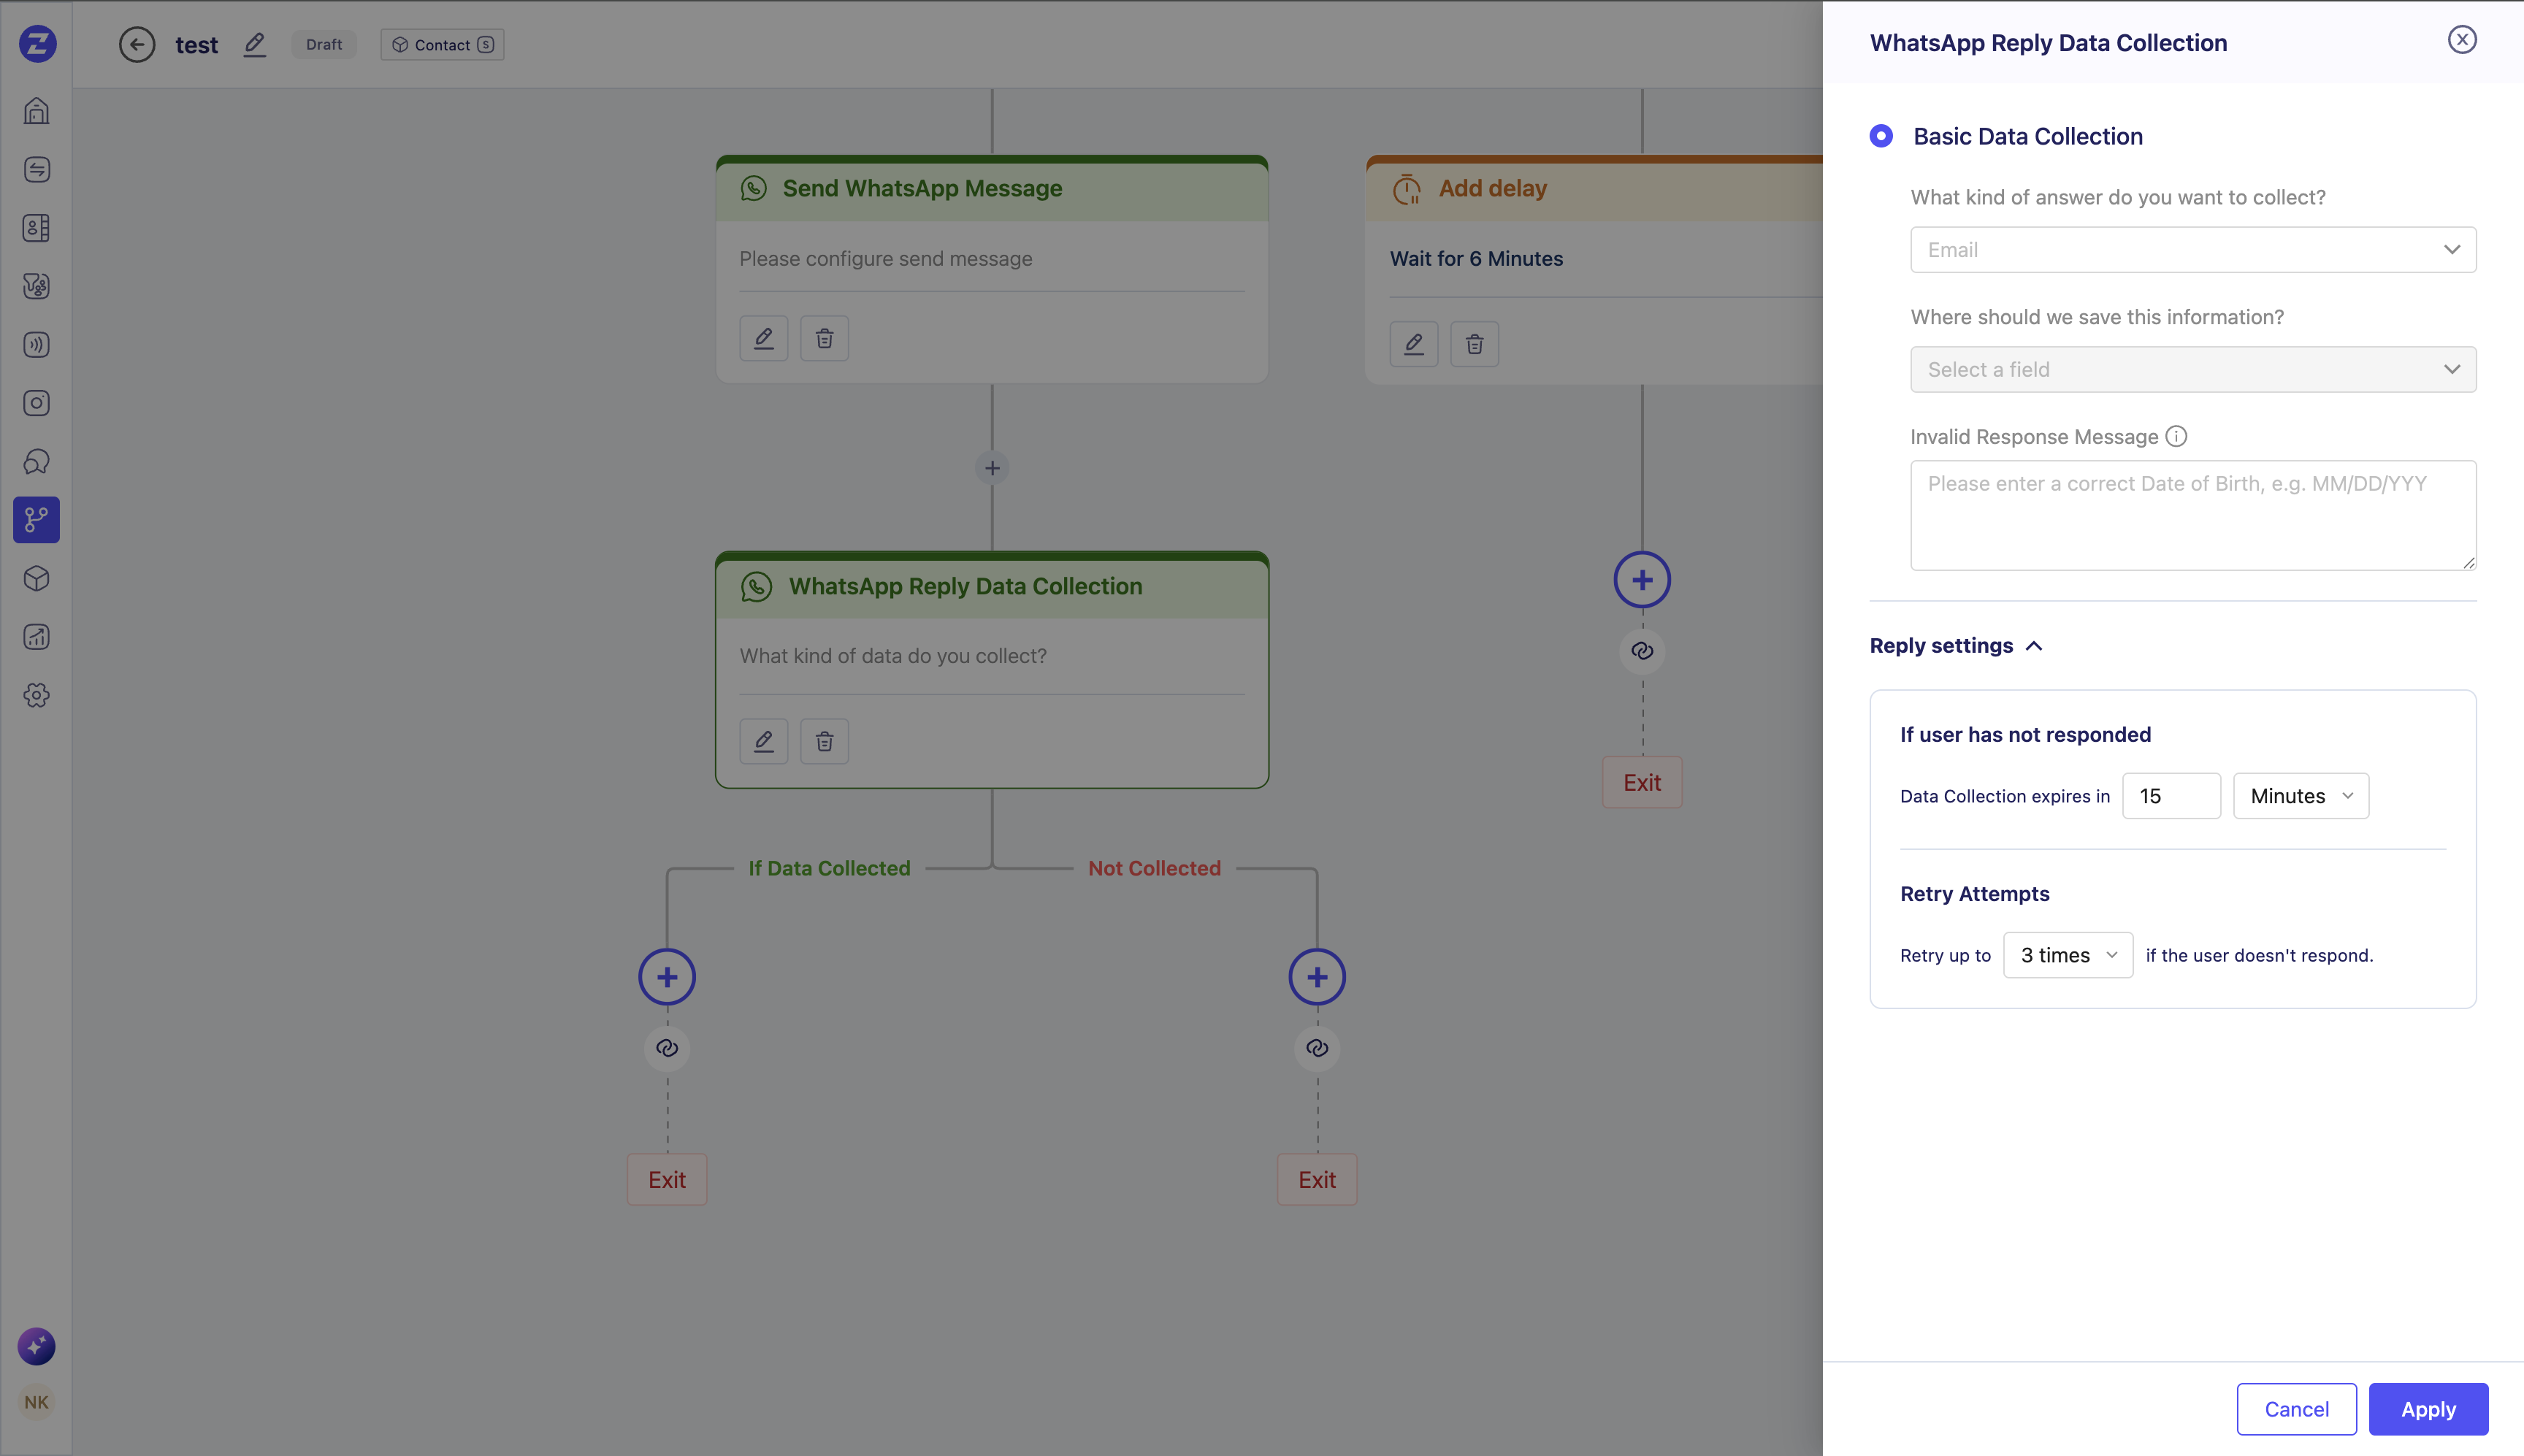Image resolution: width=2524 pixels, height=1456 pixels.
Task: Click the journeys branch icon in sidebar
Action: (x=36, y=520)
